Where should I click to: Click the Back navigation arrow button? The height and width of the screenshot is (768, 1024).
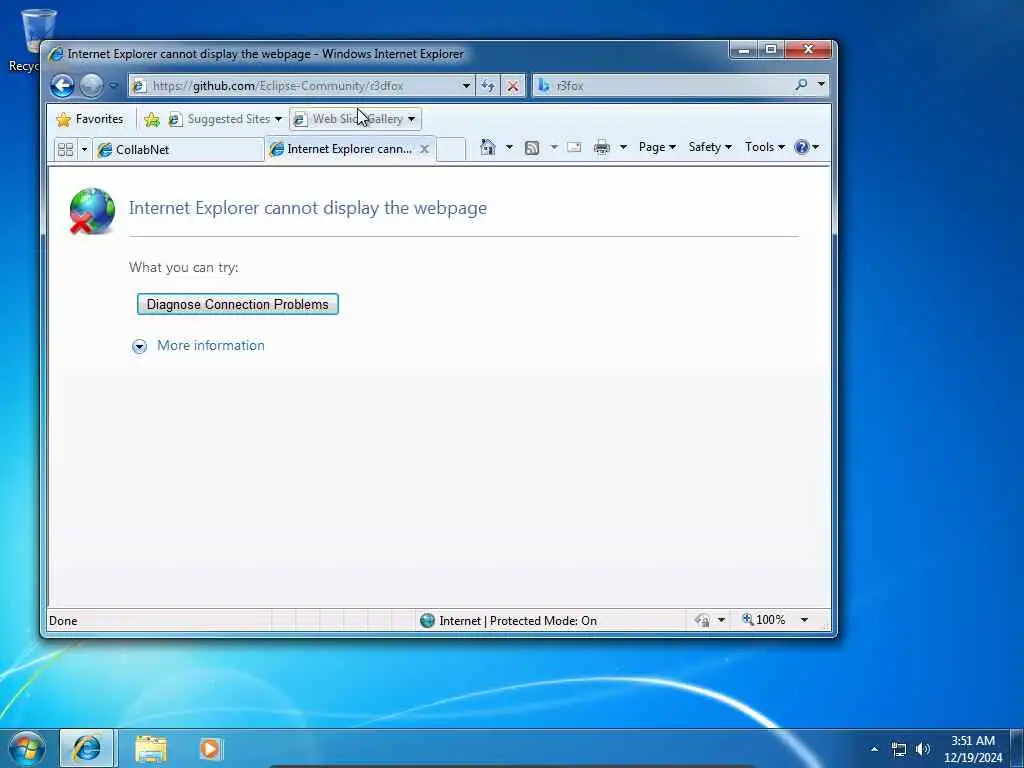pos(62,86)
